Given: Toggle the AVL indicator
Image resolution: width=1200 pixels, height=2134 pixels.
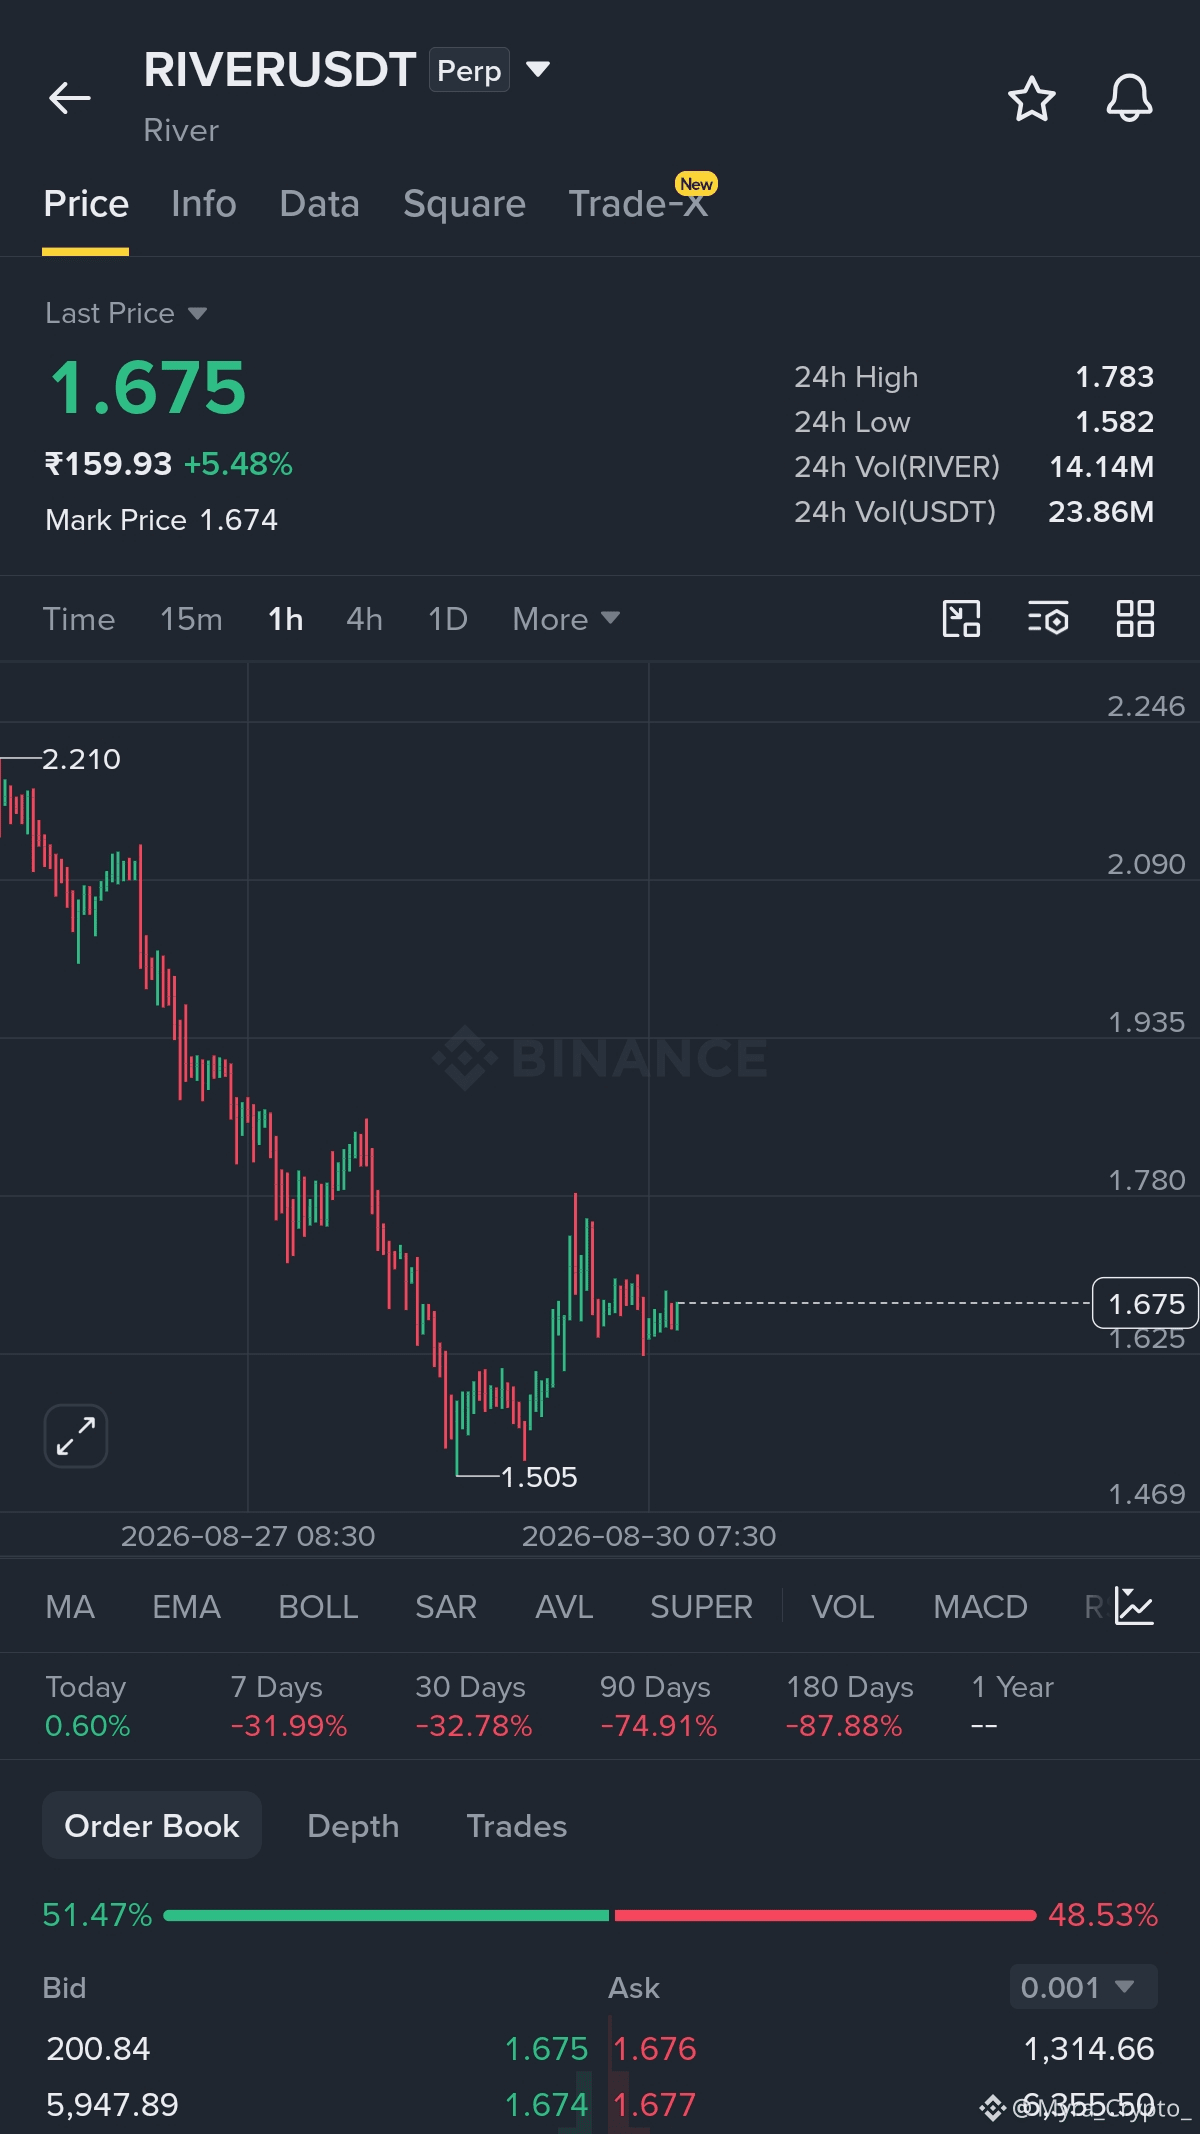Looking at the screenshot, I should coord(564,1607).
